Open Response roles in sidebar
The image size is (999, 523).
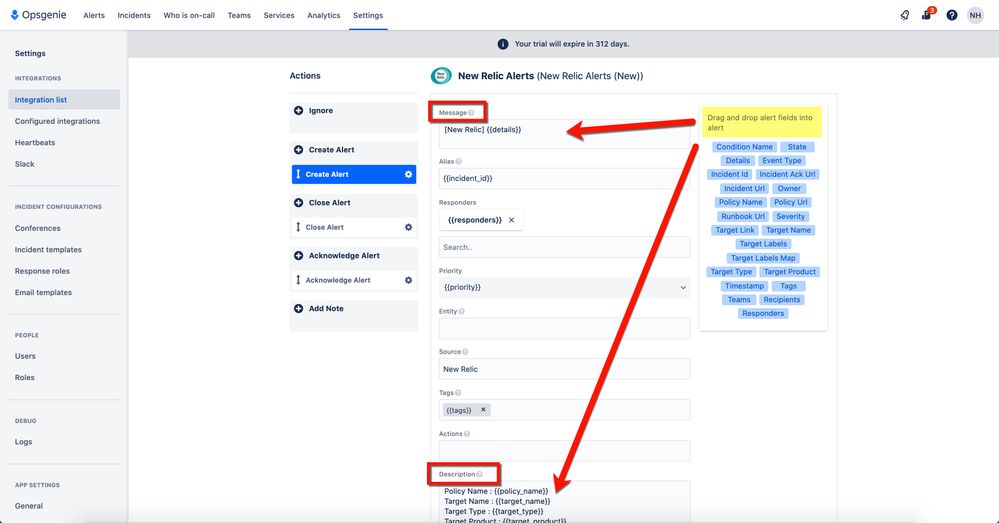(42, 271)
